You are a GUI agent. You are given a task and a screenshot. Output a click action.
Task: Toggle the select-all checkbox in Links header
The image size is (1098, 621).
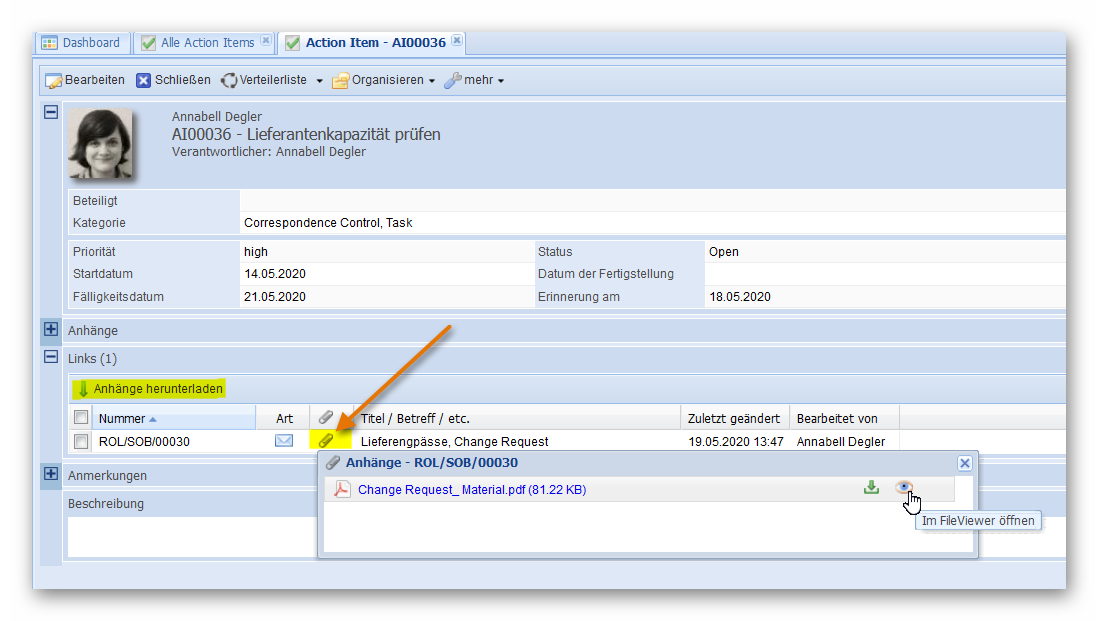[x=81, y=418]
